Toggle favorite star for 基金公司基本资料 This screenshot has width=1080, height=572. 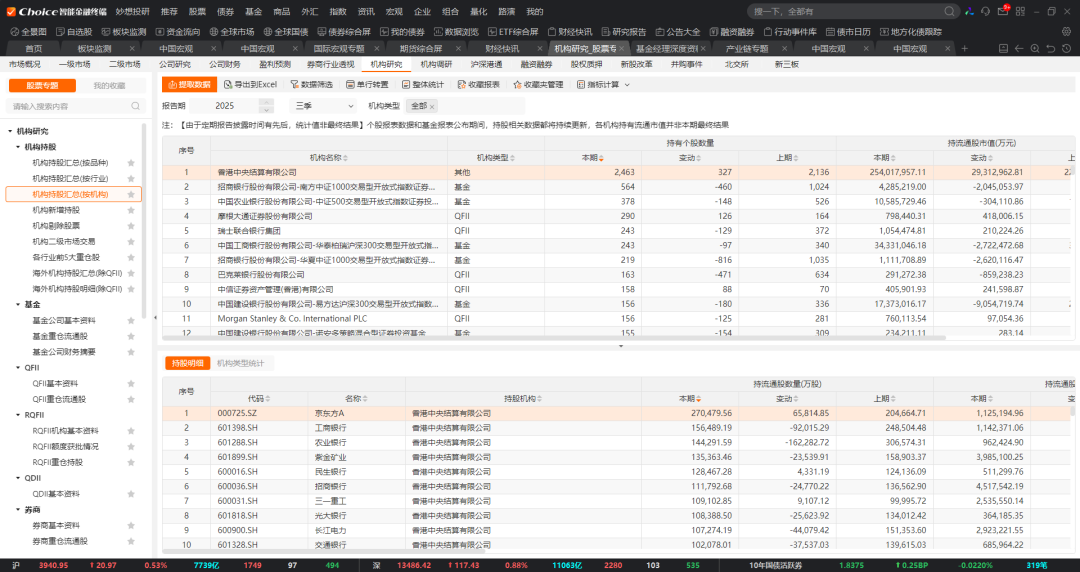pyautogui.click(x=131, y=320)
